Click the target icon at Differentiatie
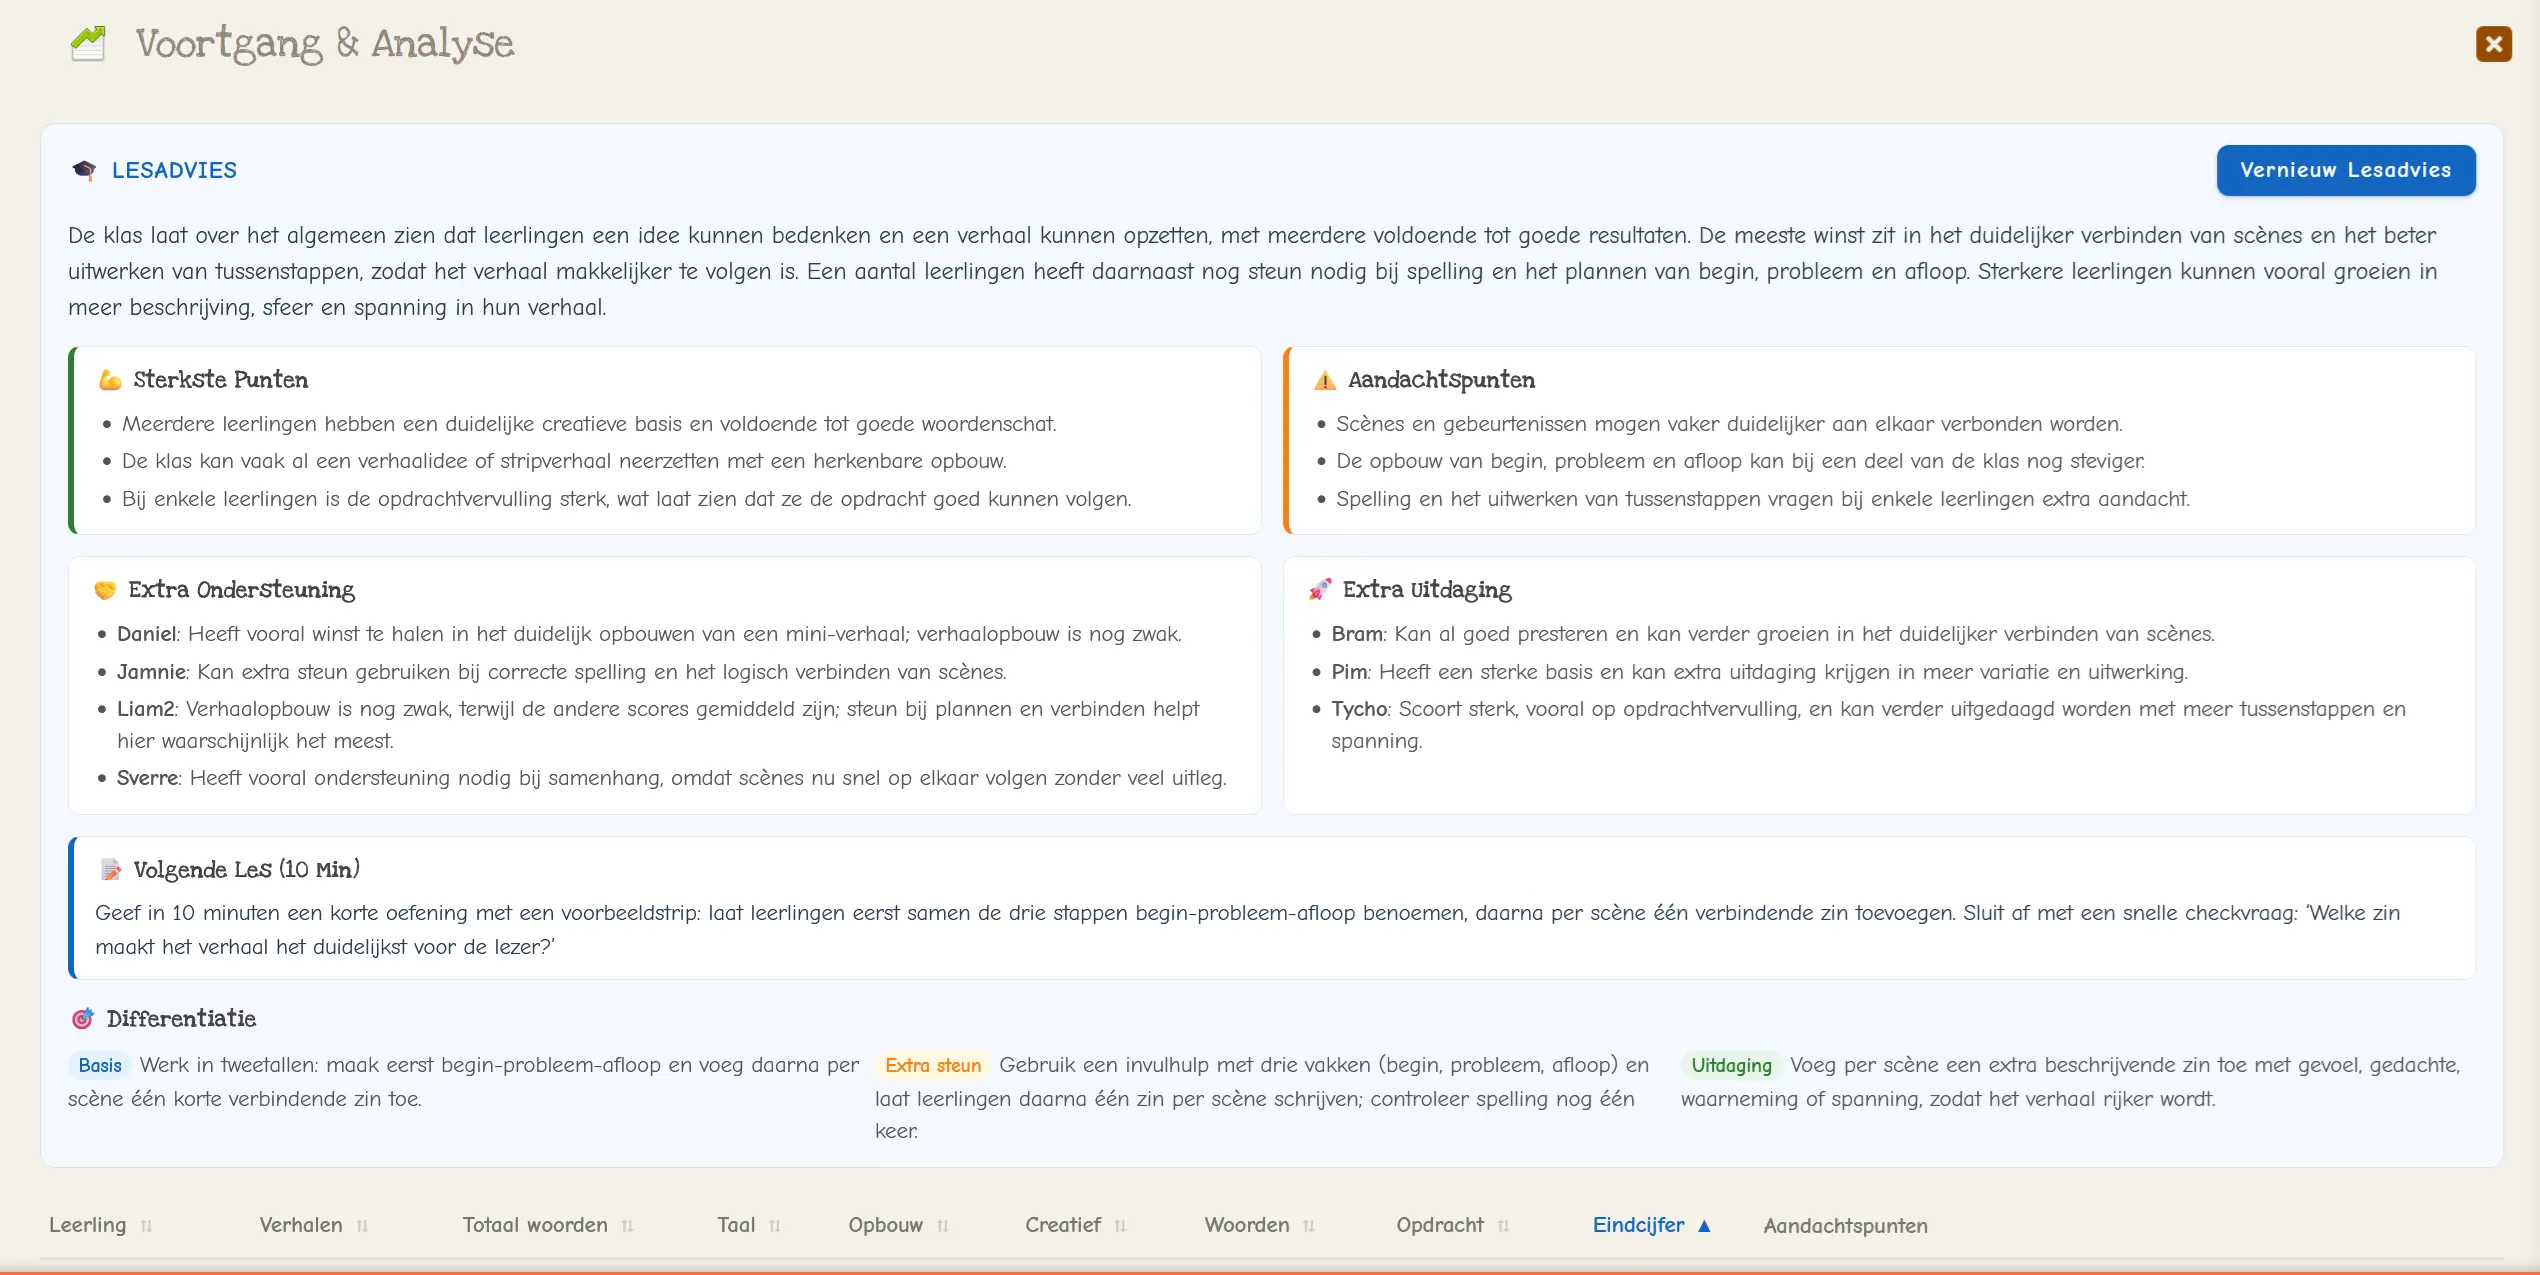 click(82, 1019)
